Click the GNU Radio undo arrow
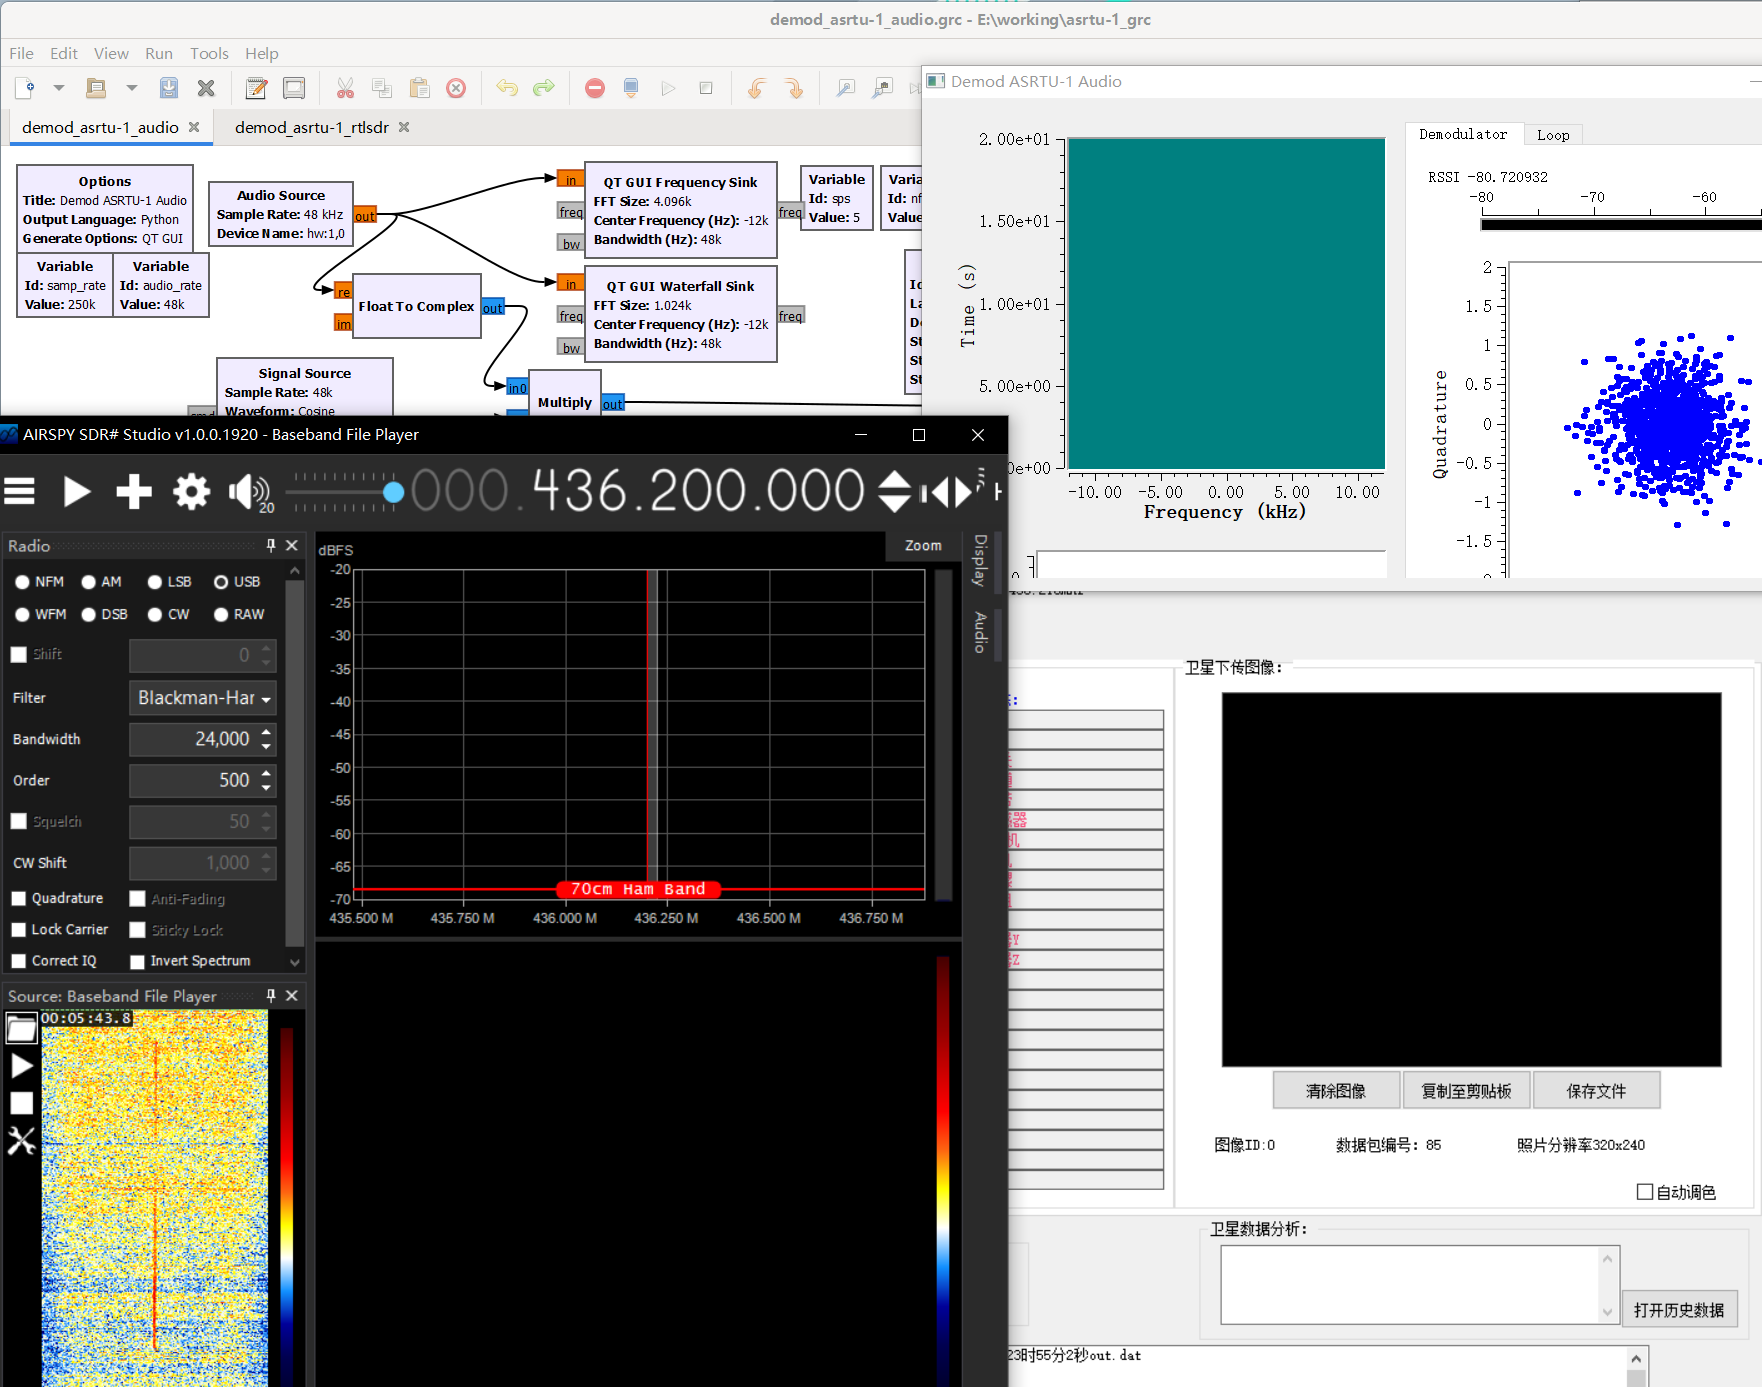1762x1387 pixels. tap(507, 88)
